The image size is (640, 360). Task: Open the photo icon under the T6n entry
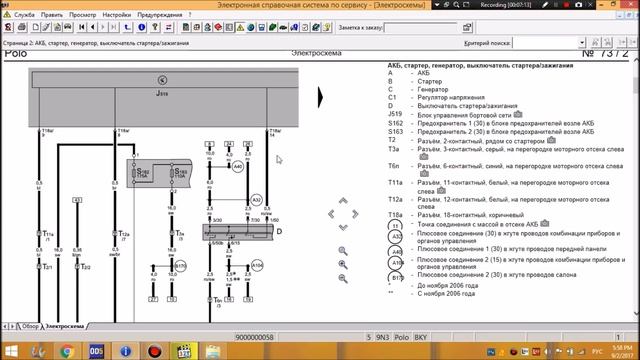(x=424, y=173)
